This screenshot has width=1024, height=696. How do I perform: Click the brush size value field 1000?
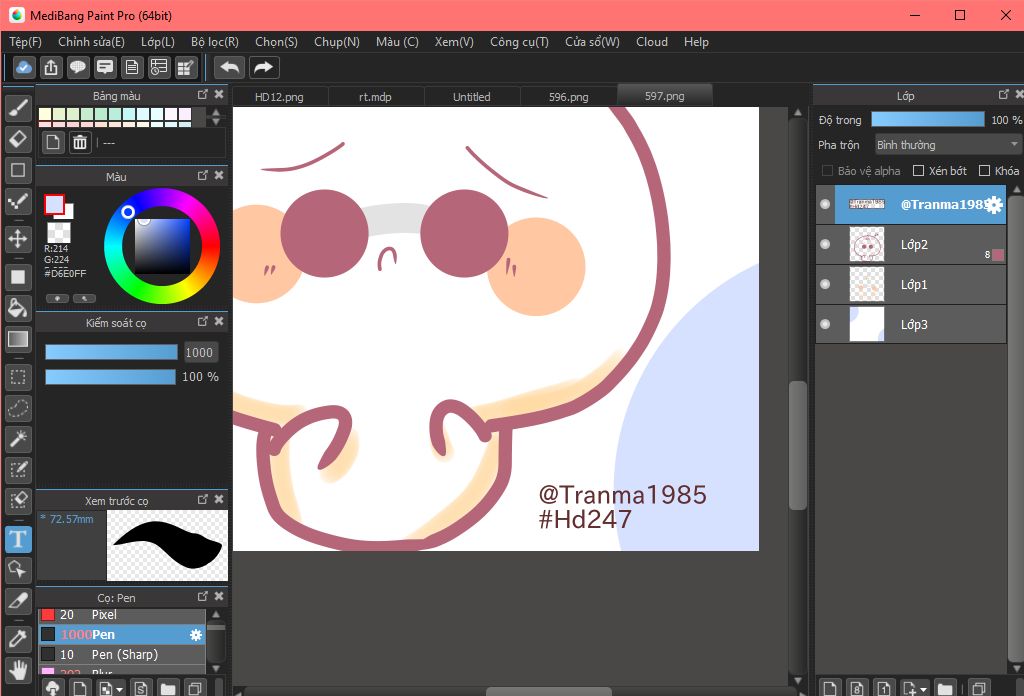pyautogui.click(x=199, y=353)
